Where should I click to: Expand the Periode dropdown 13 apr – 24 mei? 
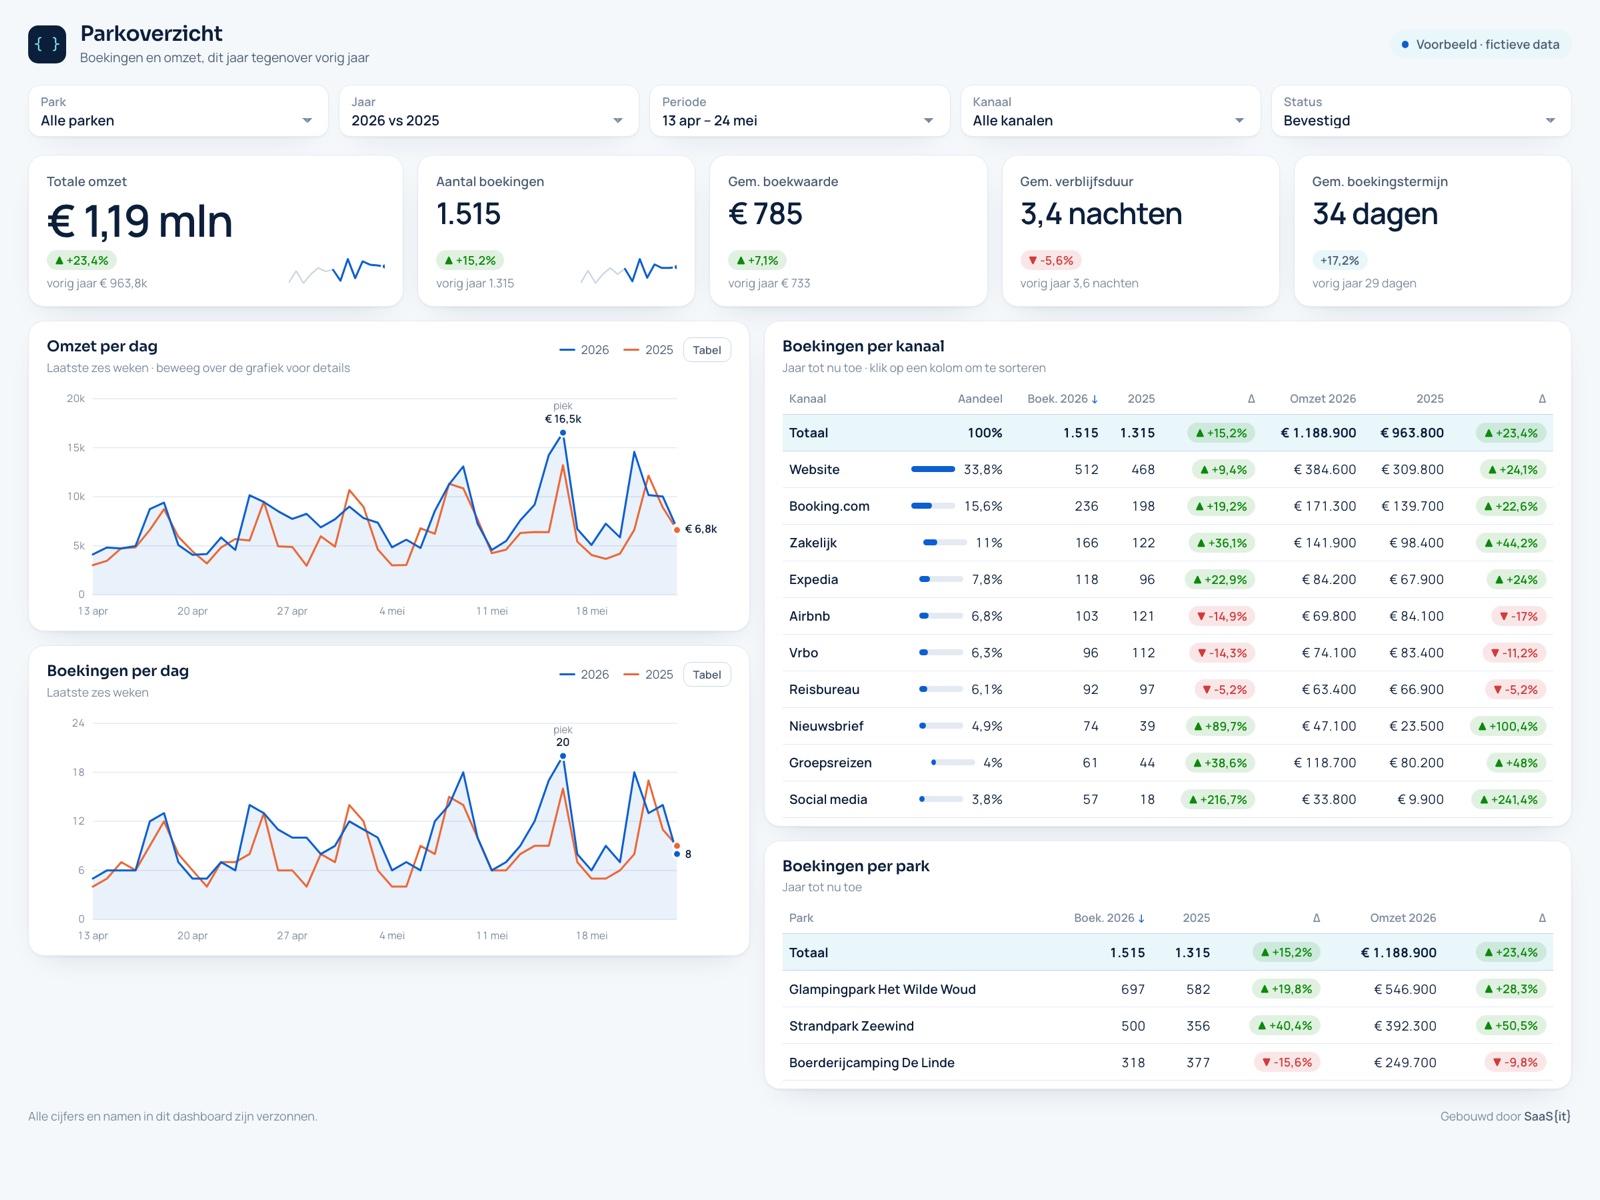(x=799, y=111)
